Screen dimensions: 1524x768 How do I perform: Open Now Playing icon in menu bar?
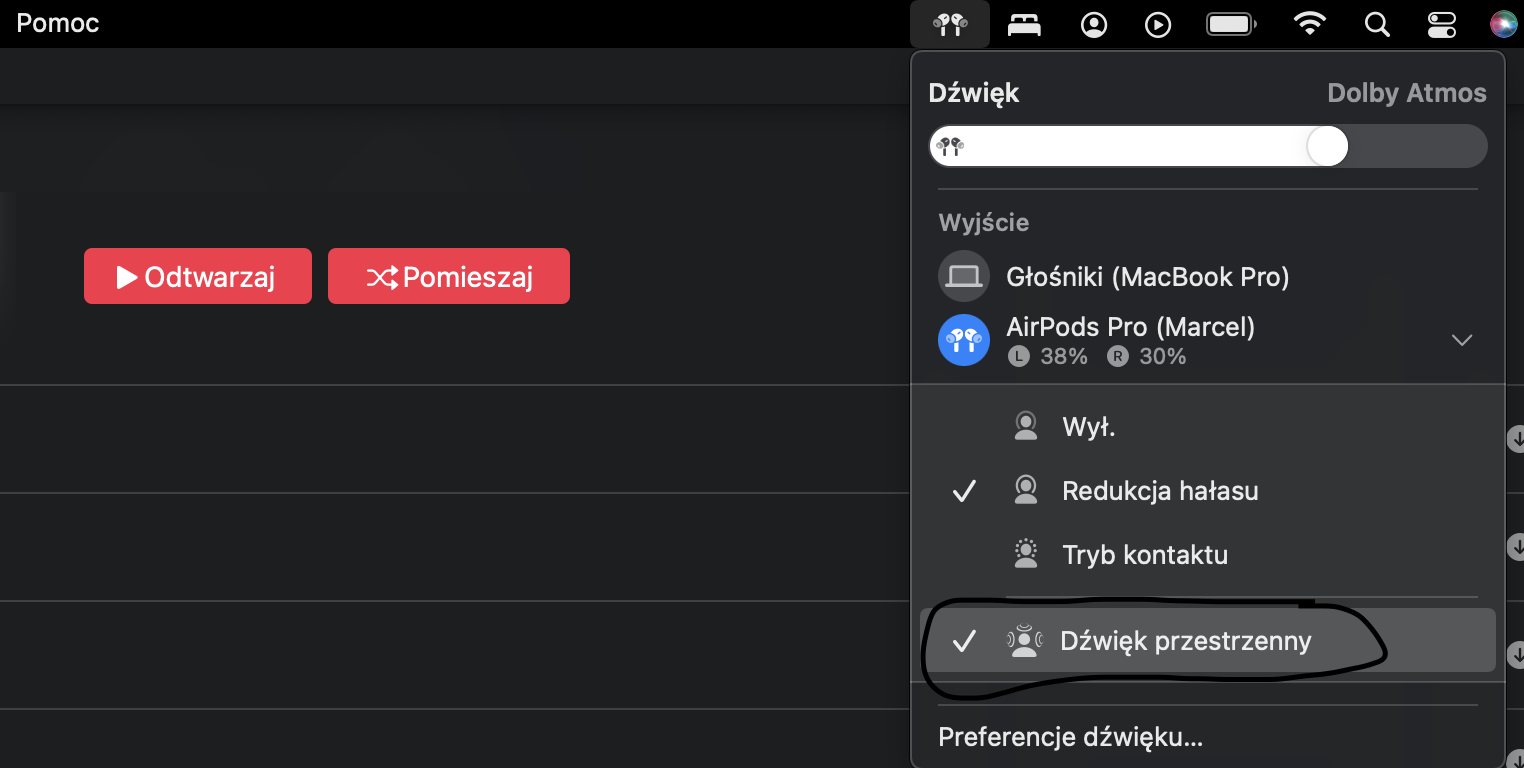[x=1158, y=24]
